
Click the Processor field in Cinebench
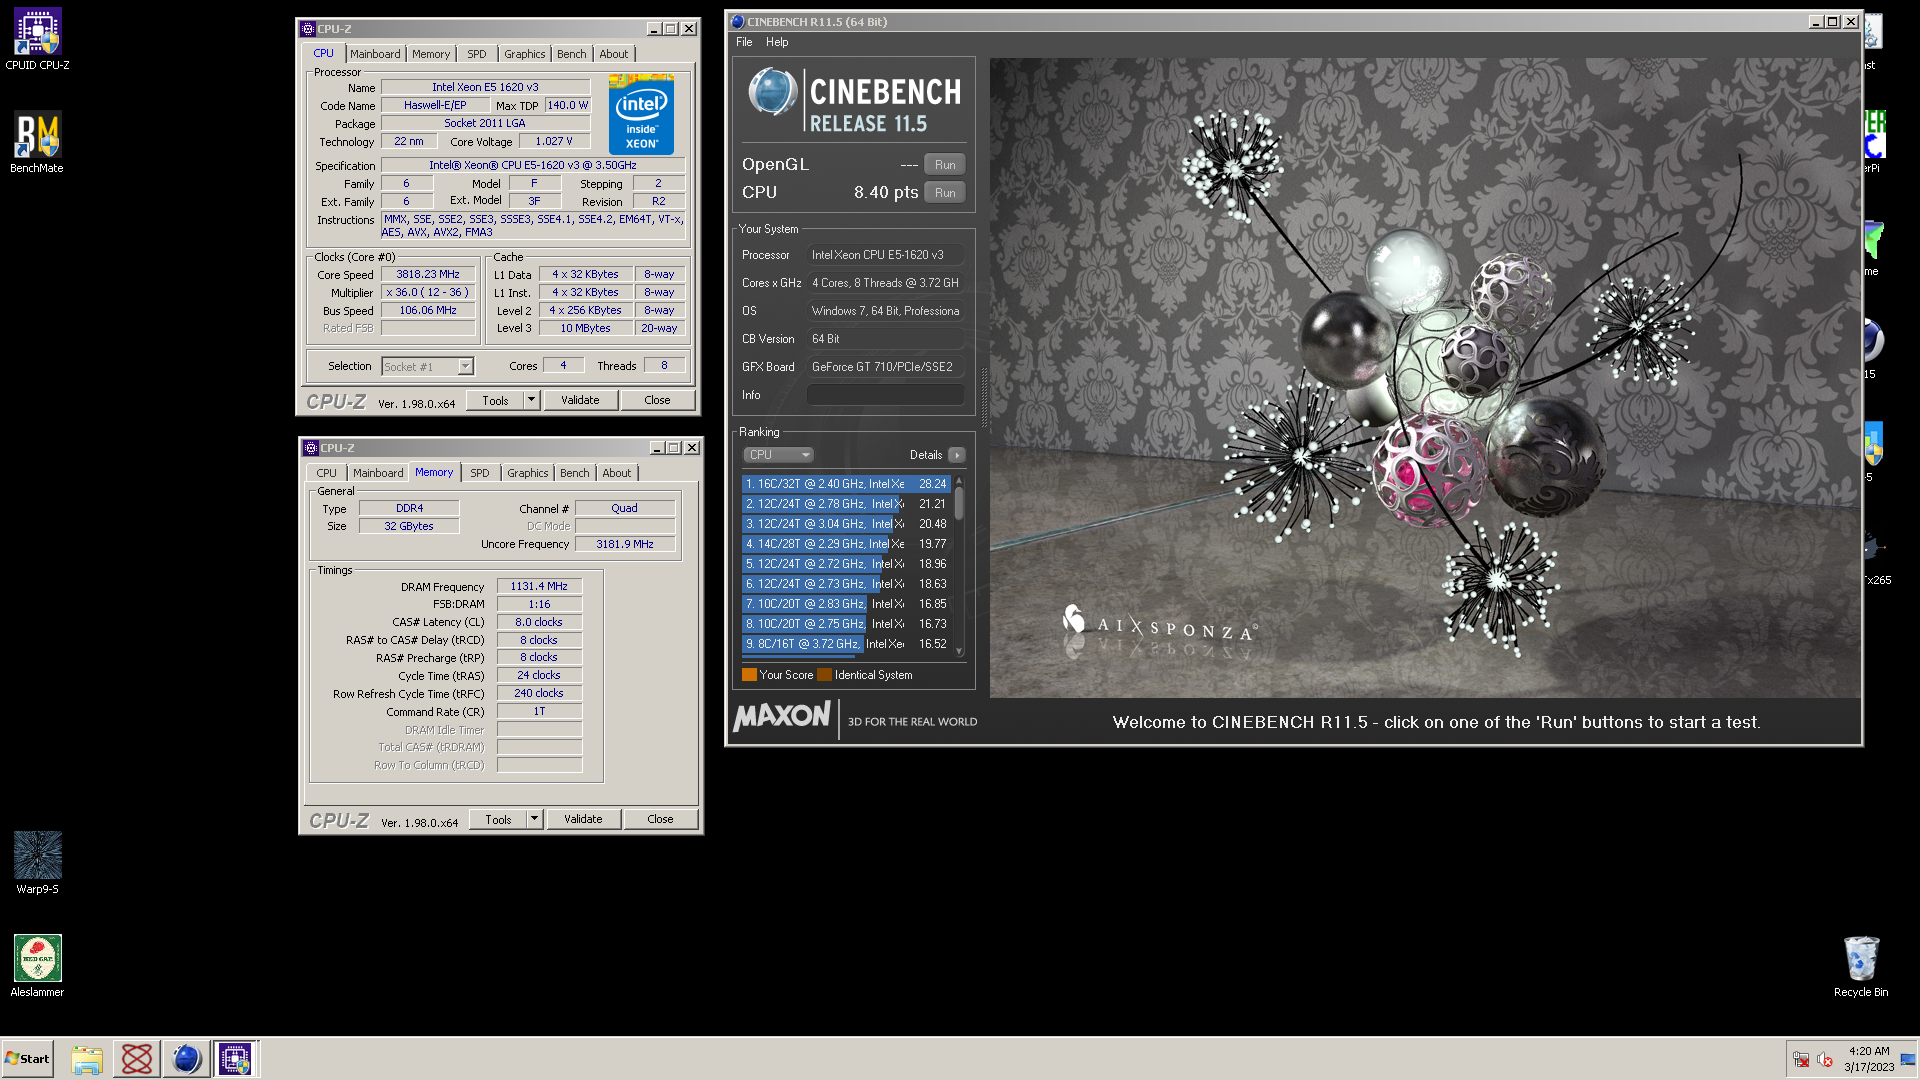(885, 255)
